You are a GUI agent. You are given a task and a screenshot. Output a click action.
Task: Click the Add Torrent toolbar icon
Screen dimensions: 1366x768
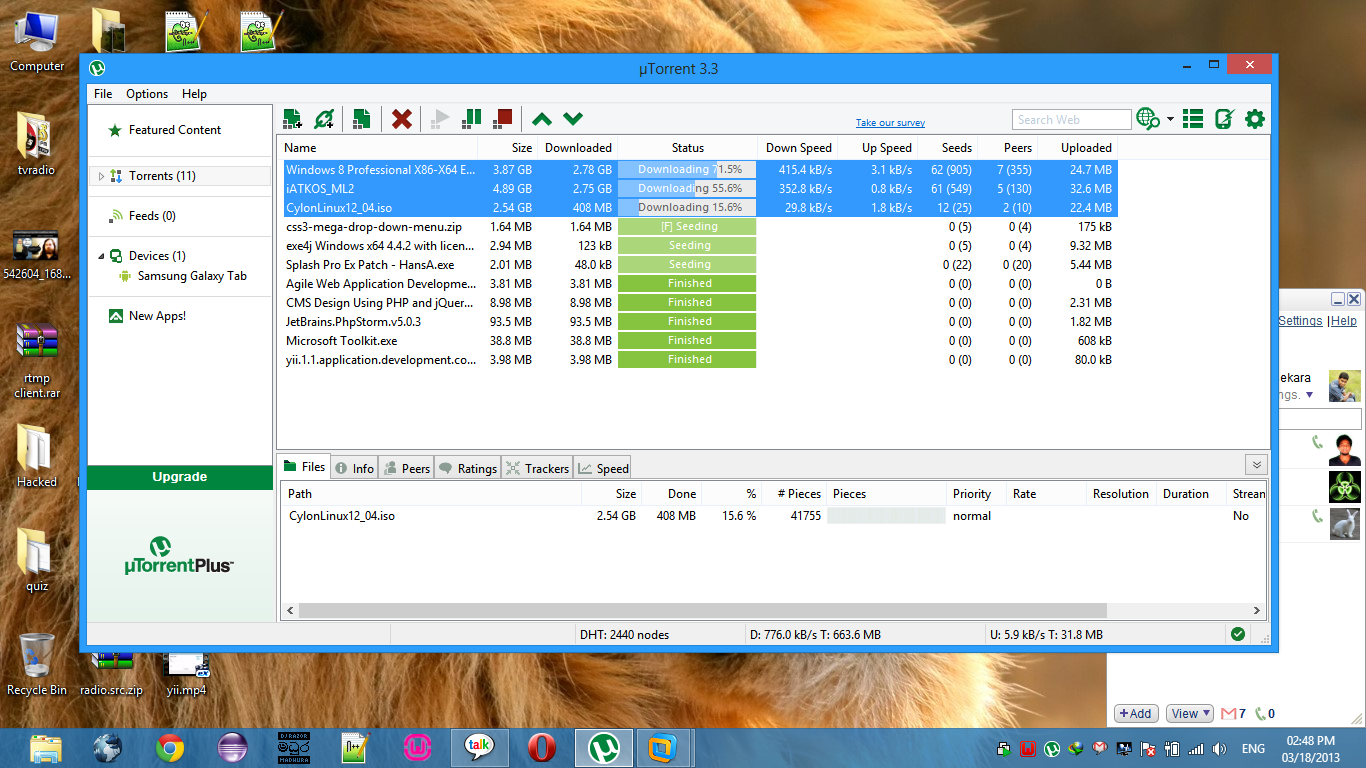coord(292,120)
